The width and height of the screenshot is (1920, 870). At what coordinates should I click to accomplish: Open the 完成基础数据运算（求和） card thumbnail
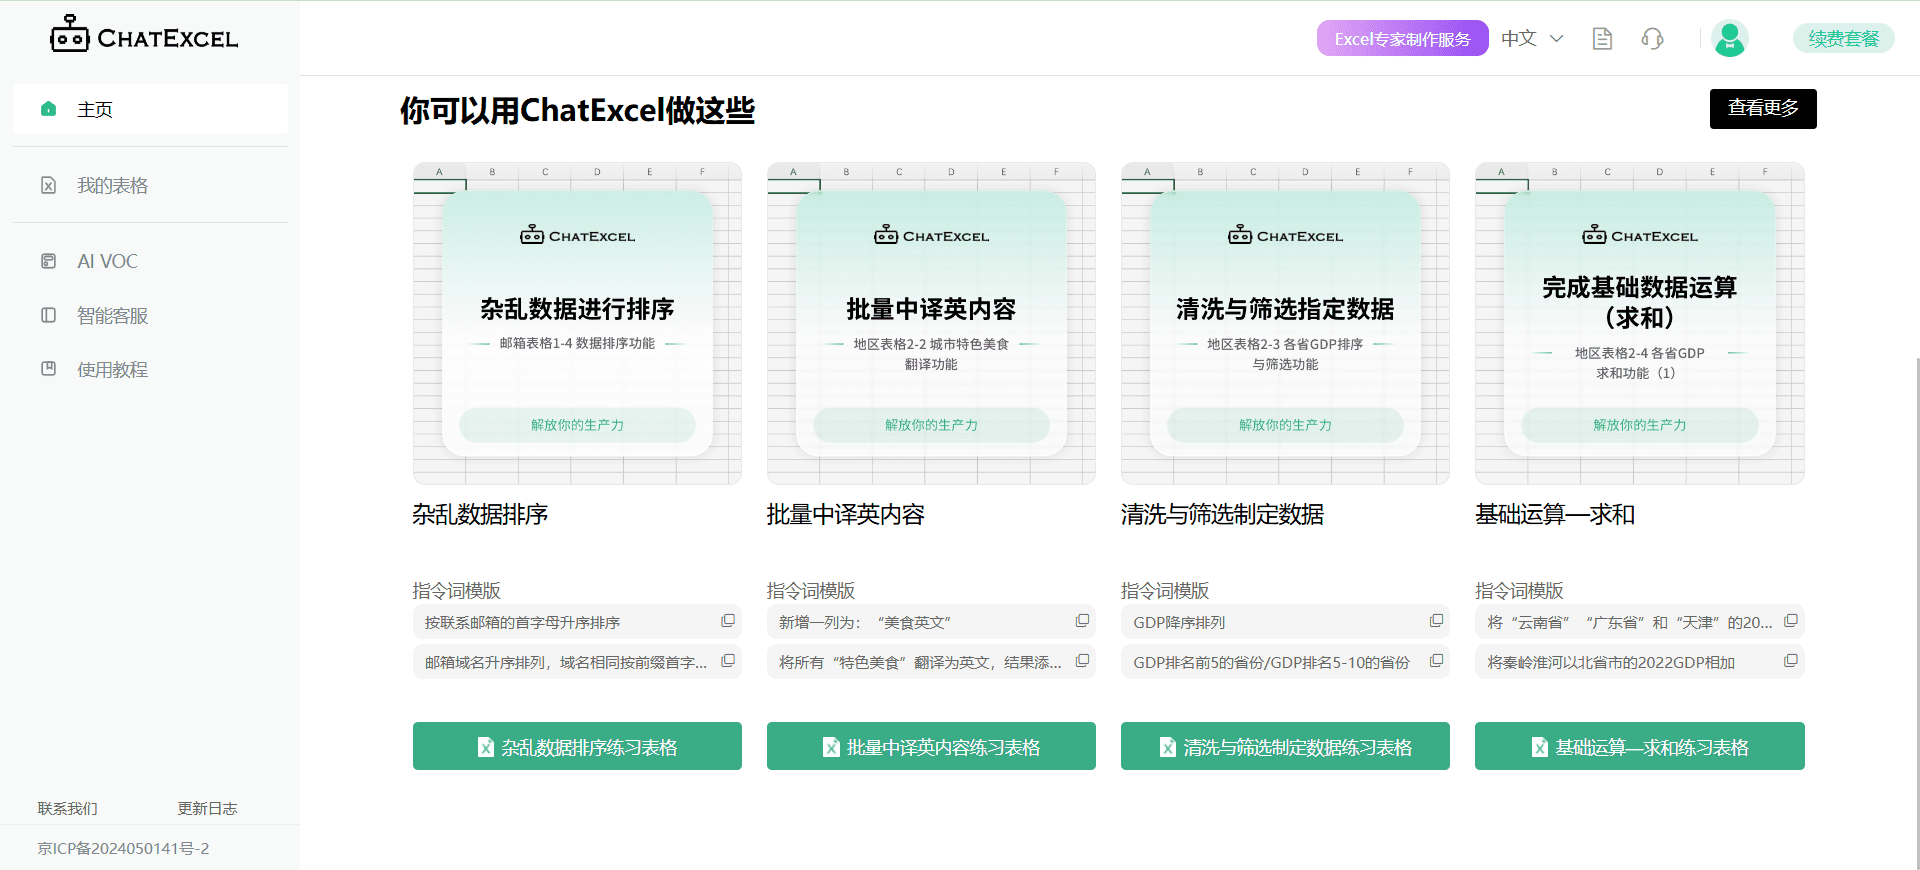(1640, 323)
